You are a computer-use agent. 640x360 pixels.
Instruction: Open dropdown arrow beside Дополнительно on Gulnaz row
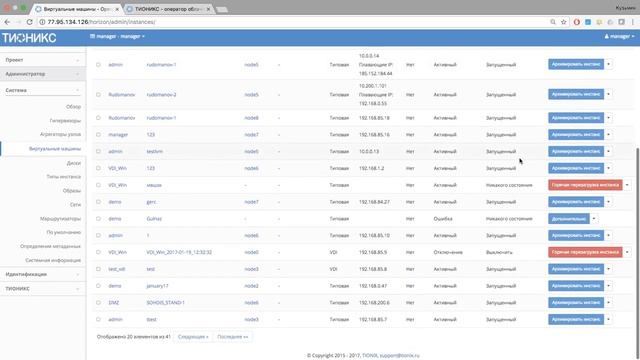coord(594,219)
